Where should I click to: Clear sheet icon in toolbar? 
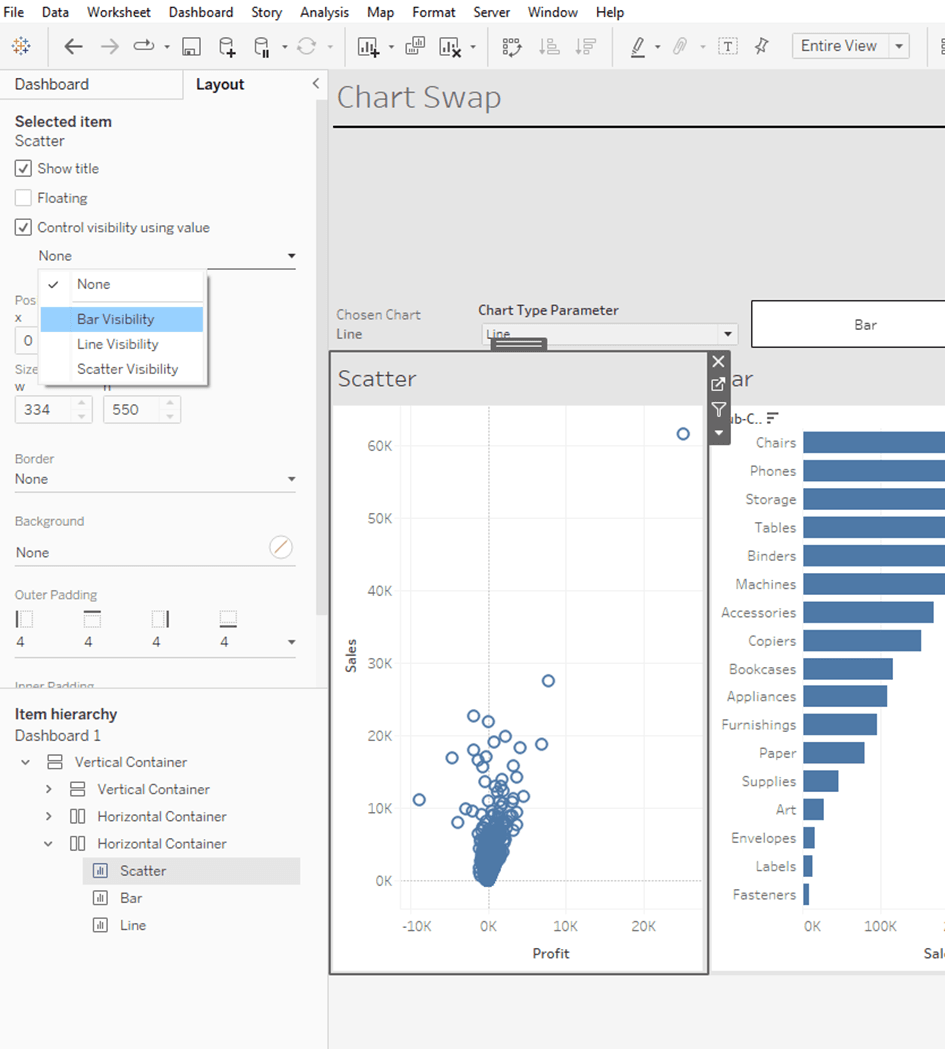coord(450,46)
